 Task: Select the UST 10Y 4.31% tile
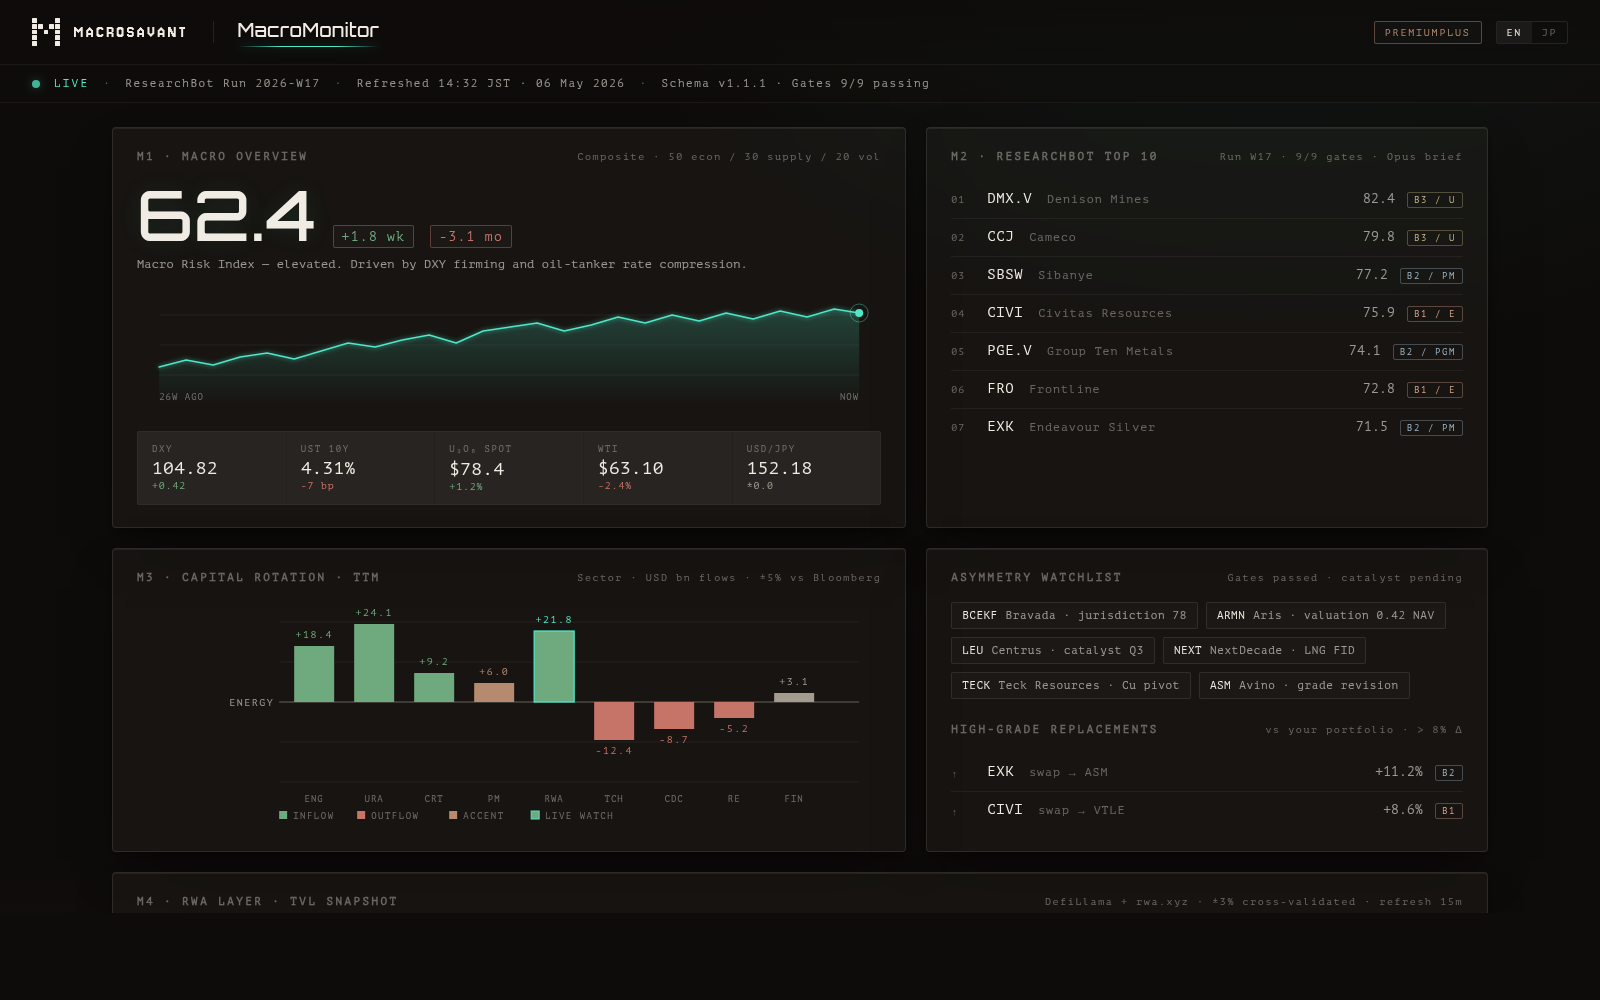tap(360, 468)
